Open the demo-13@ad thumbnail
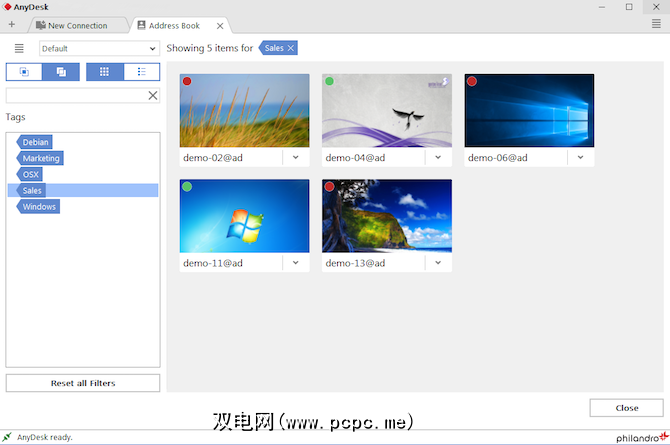 pyautogui.click(x=387, y=216)
